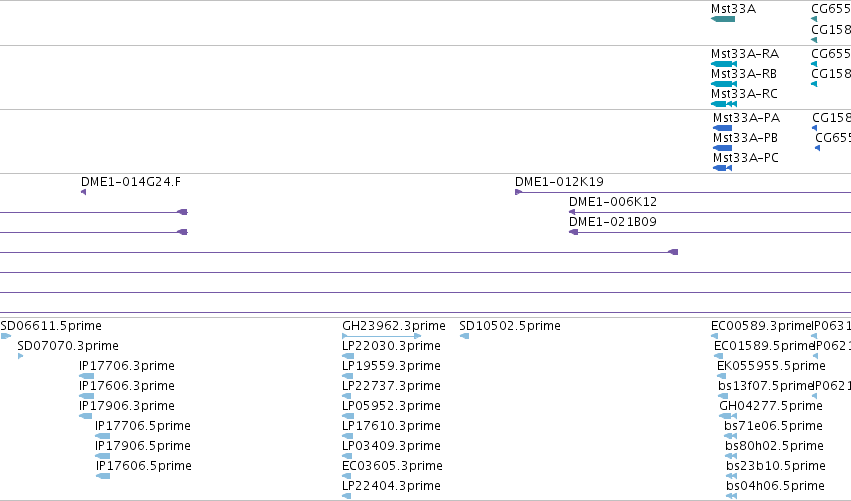Open the LP22030.3prime EST
Viewport: 851px width, 501px height.
click(348, 356)
